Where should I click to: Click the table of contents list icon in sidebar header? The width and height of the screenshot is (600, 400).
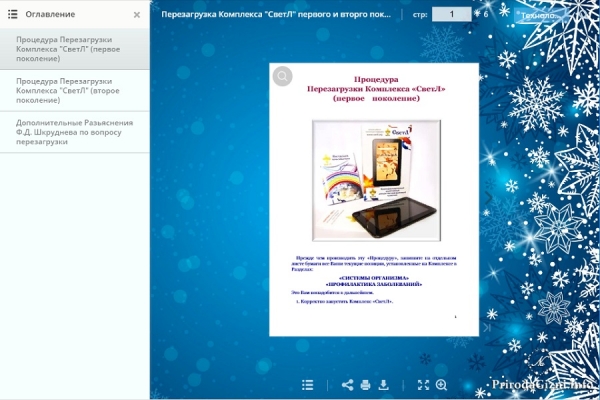coord(13,14)
